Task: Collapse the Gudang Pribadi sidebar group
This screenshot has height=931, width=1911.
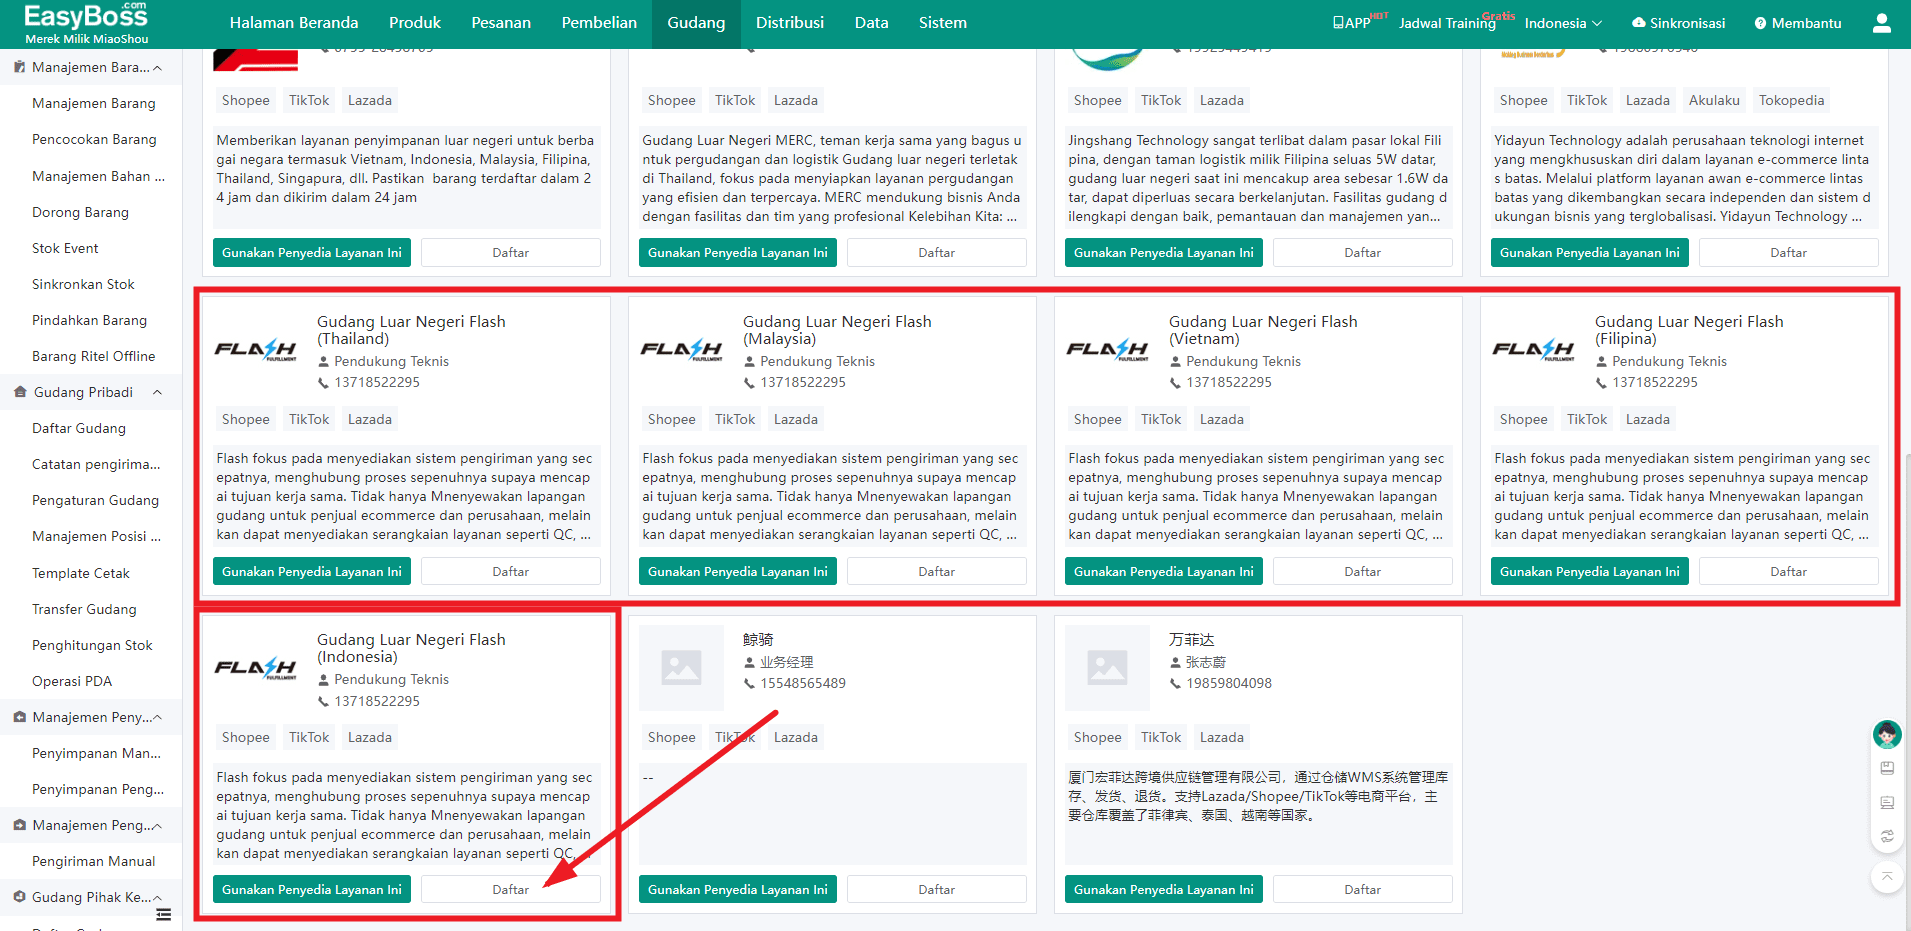Action: (157, 392)
